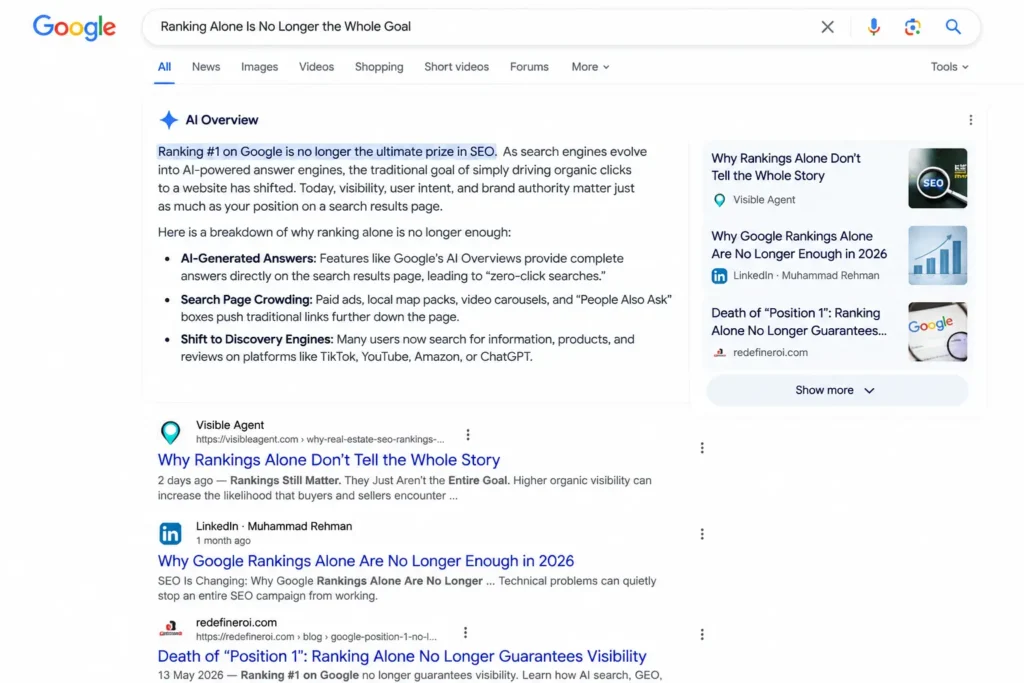Image resolution: width=1024 pixels, height=683 pixels.
Task: Switch to the News tab
Action: (206, 67)
